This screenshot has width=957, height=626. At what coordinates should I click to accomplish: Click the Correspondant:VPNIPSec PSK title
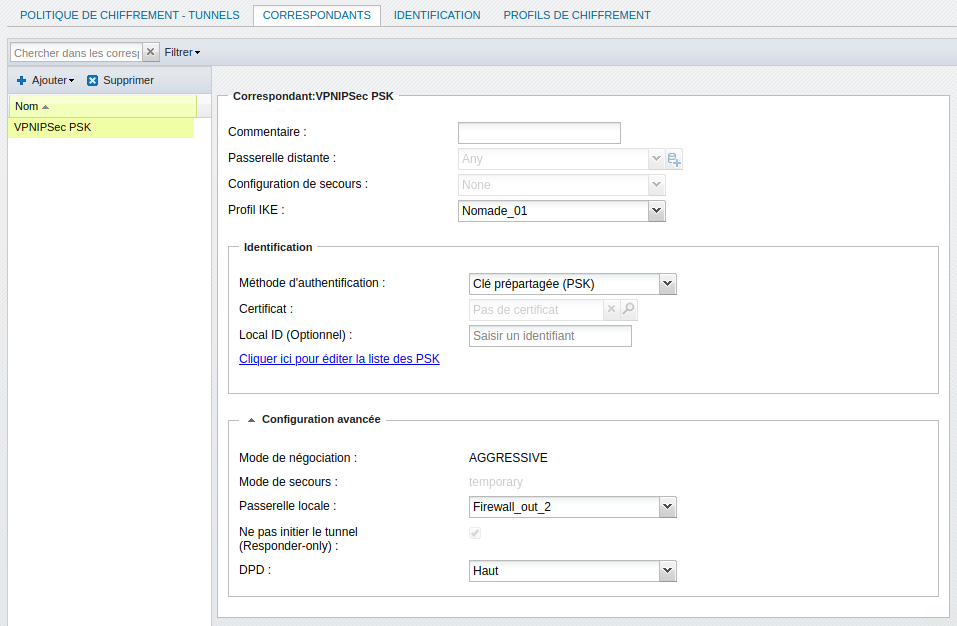313,96
